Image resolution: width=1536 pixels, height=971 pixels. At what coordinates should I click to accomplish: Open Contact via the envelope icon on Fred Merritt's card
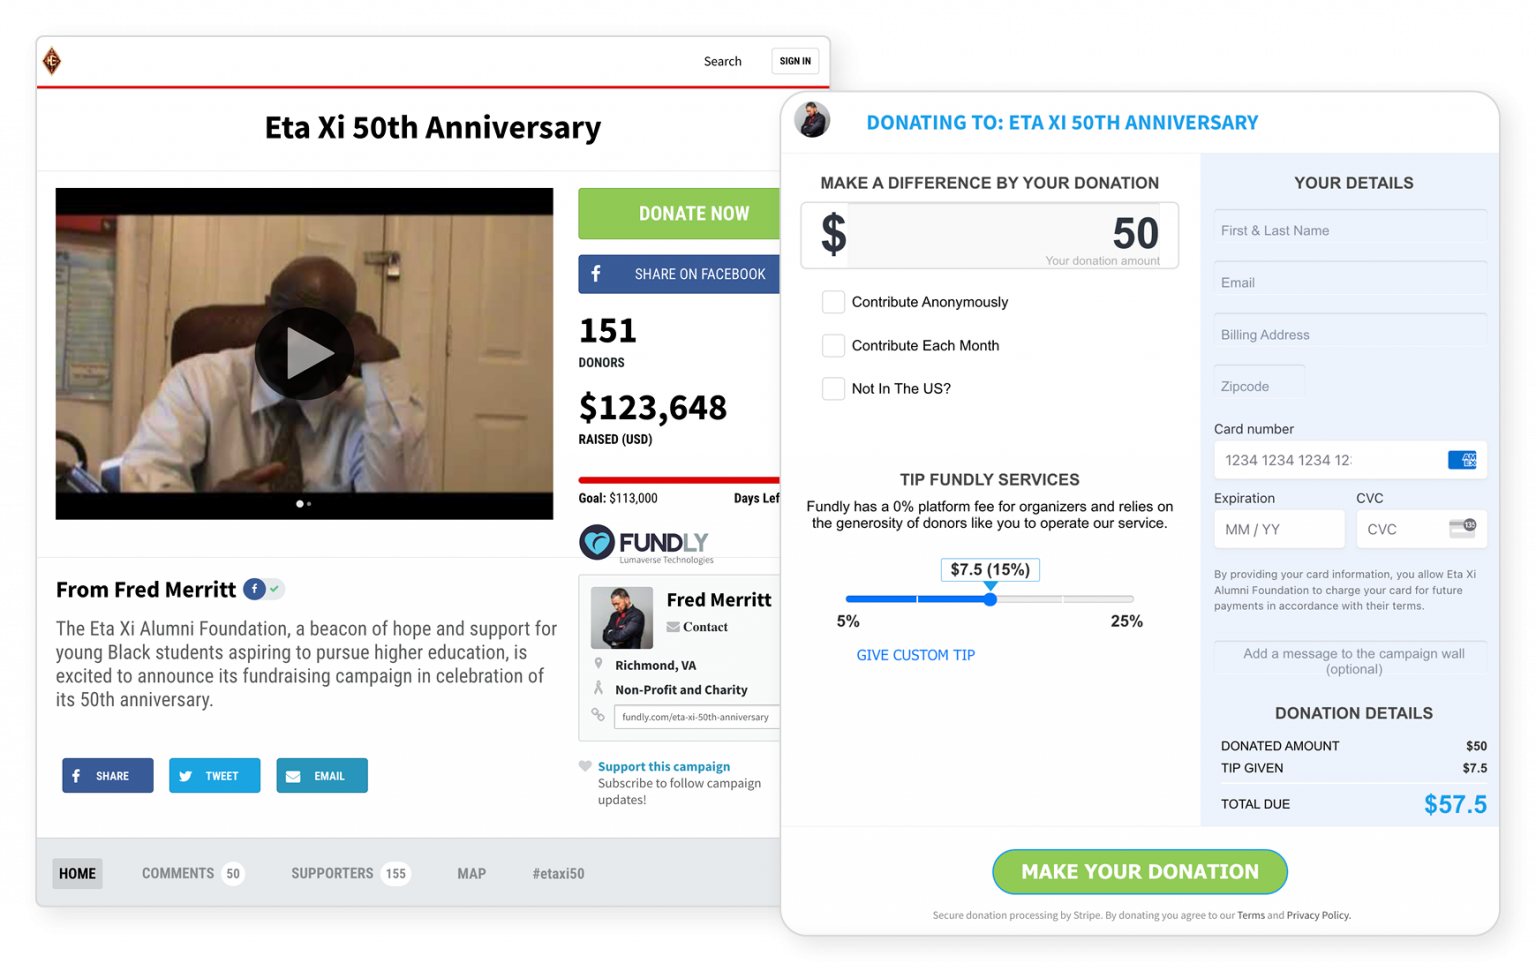tap(673, 626)
